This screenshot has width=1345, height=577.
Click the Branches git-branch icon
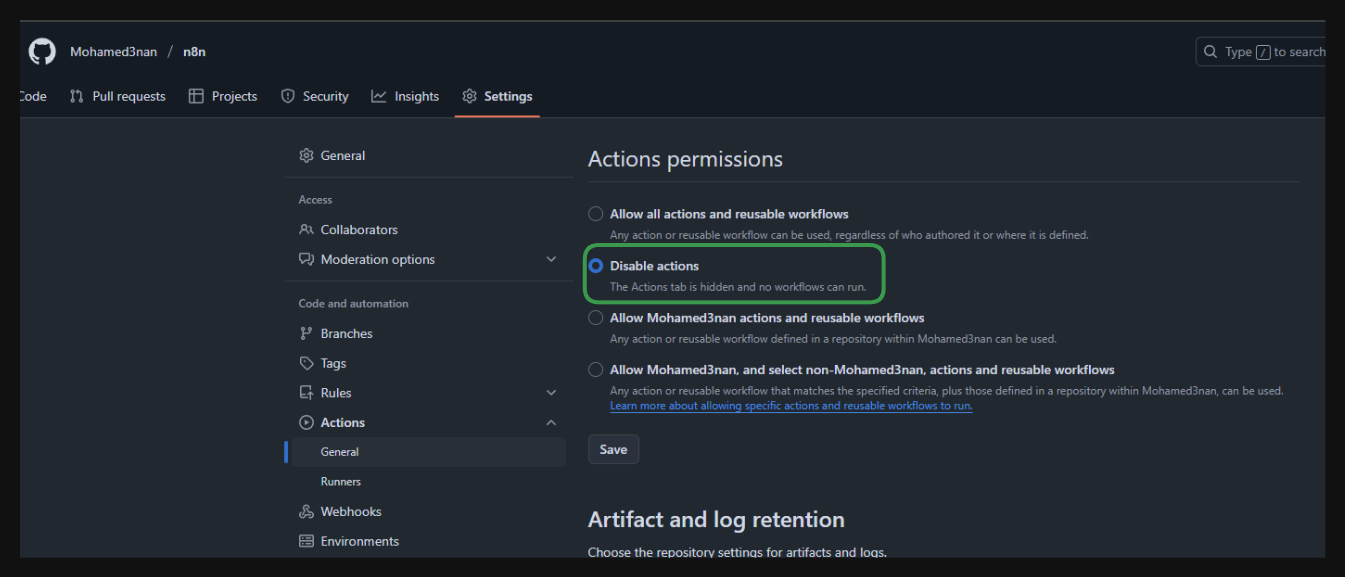306,333
